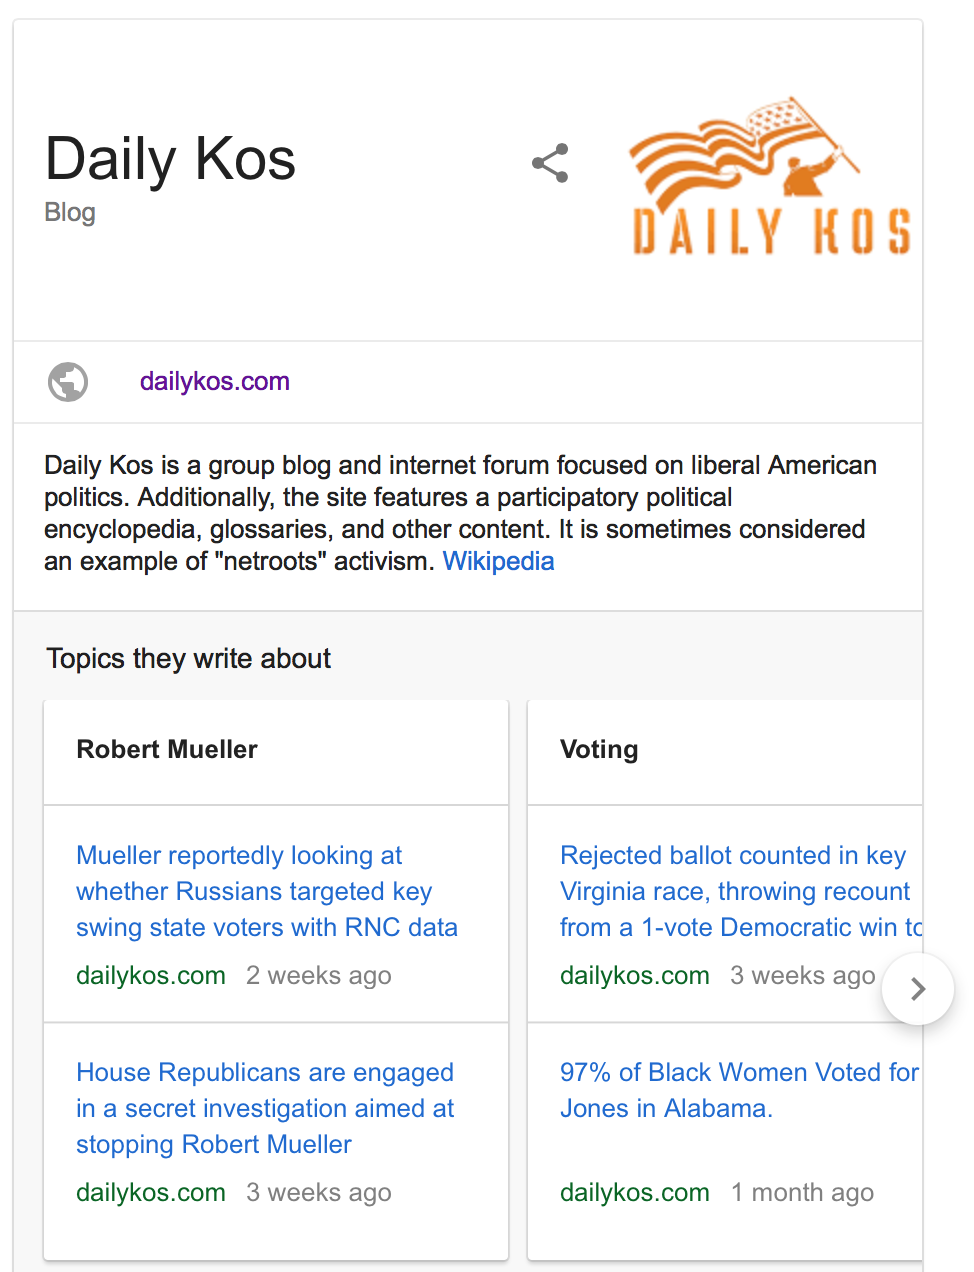Click the 'Topics they write about' heading
Viewport: 974px width, 1272px height.
tap(188, 658)
